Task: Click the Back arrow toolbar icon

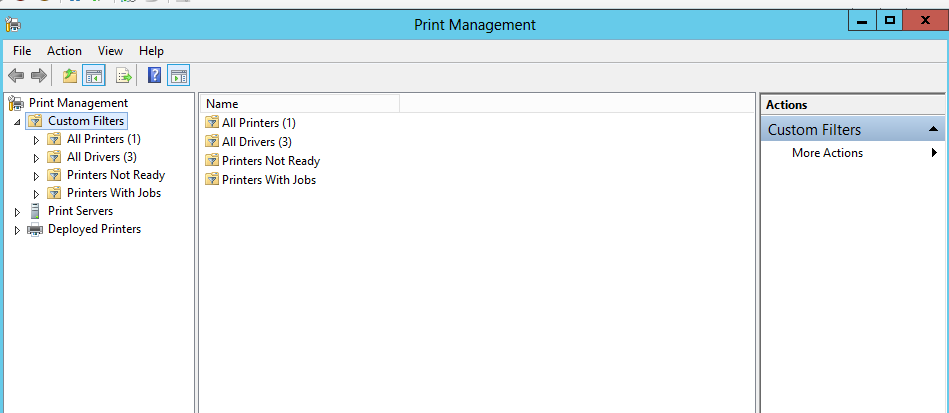Action: 16,76
